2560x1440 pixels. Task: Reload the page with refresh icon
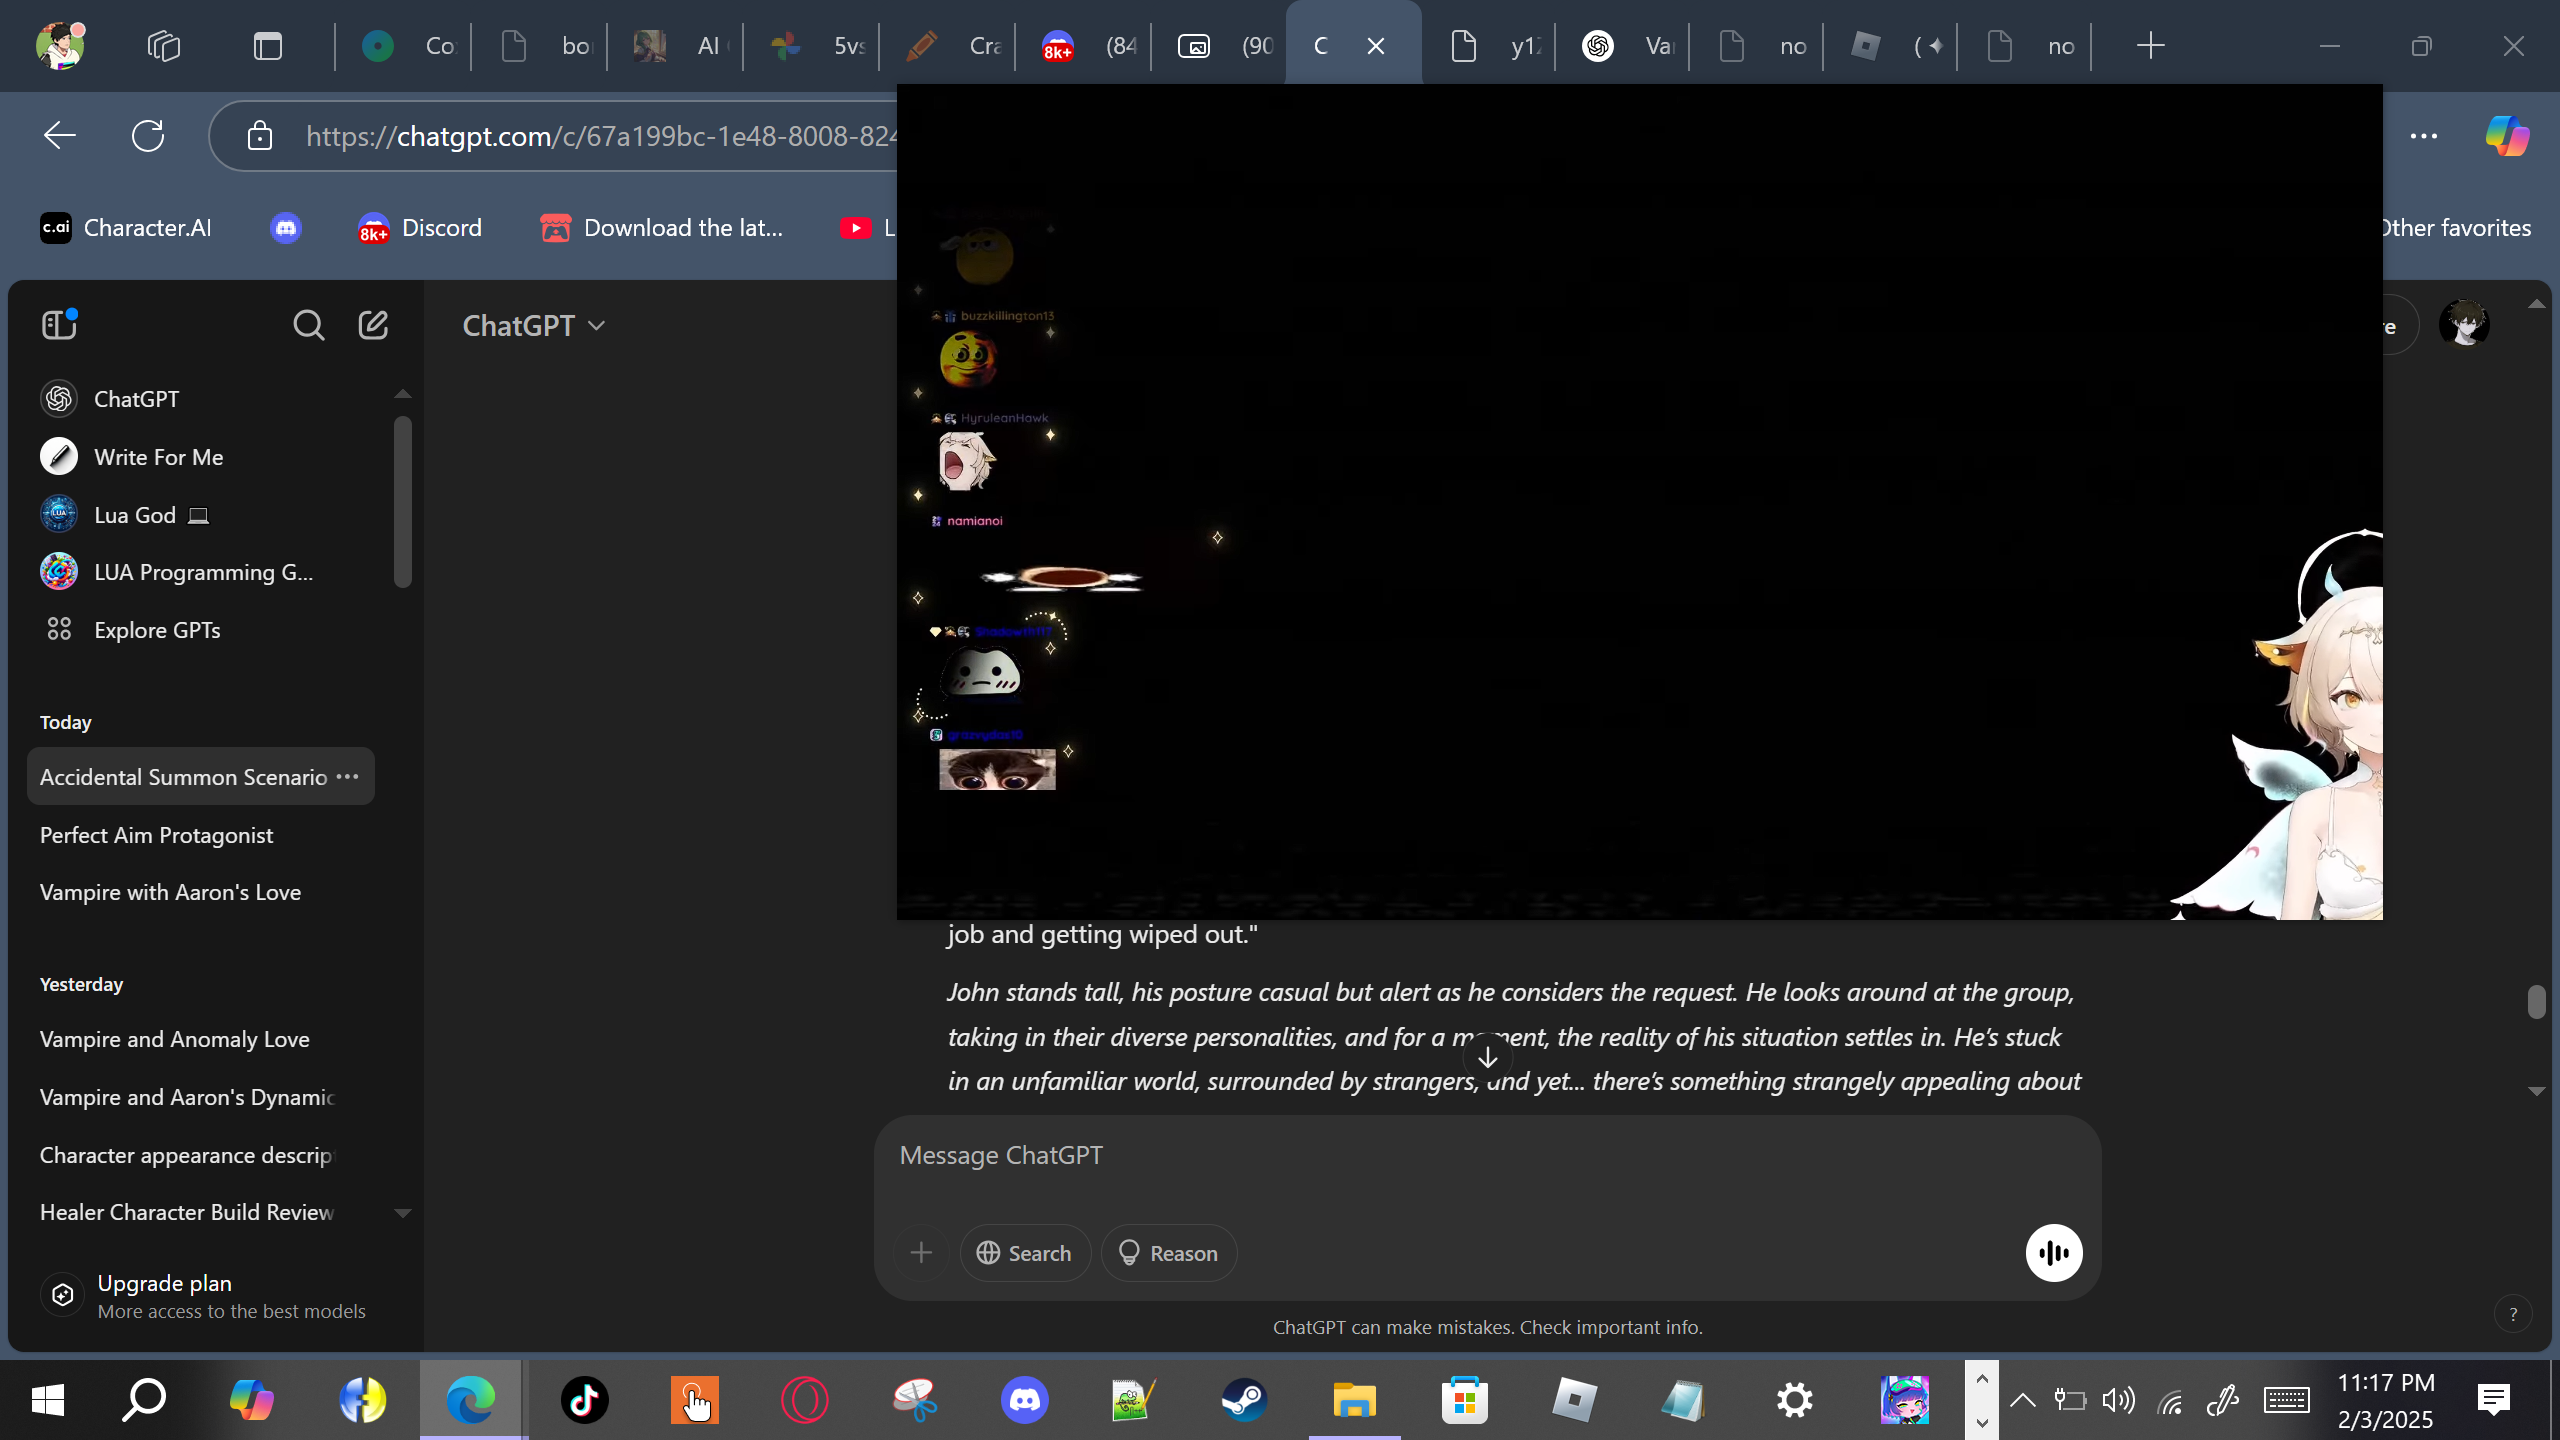pos(148,136)
